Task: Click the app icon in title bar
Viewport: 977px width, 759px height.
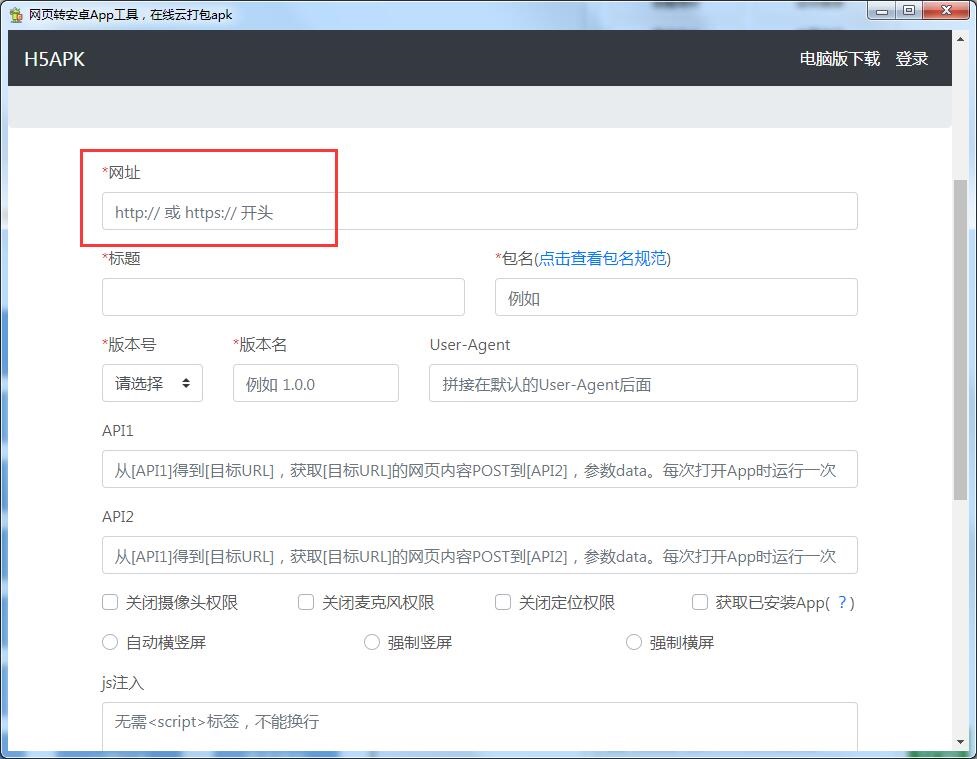Action: coord(16,14)
